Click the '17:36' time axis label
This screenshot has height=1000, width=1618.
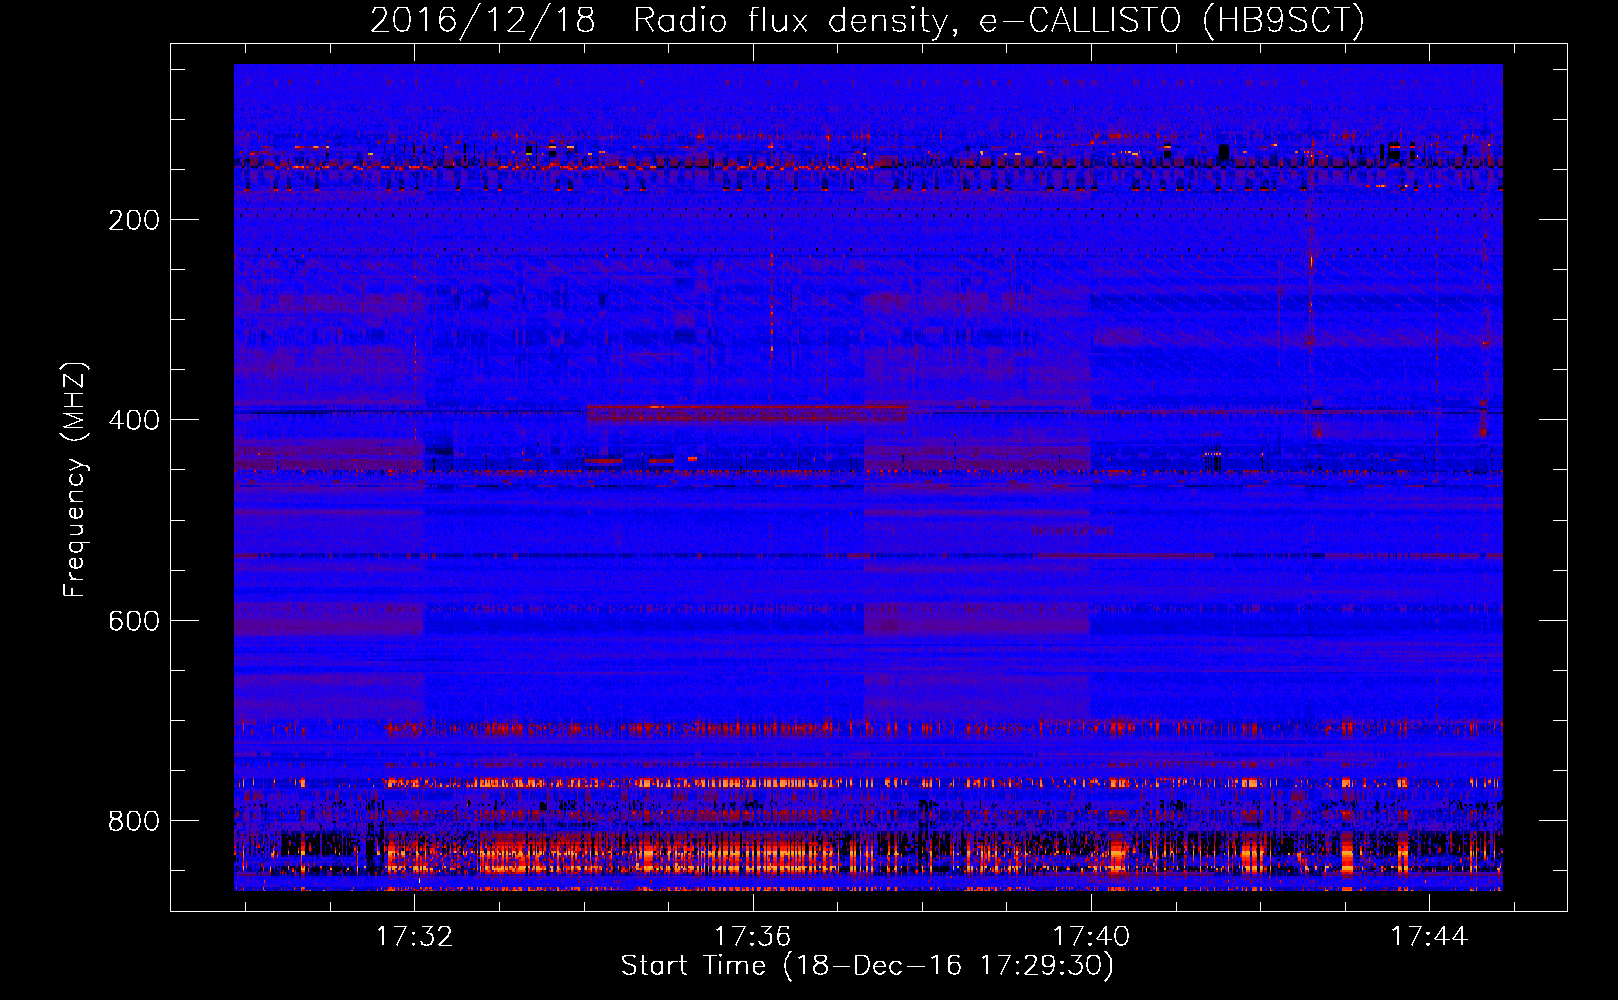[x=752, y=937]
